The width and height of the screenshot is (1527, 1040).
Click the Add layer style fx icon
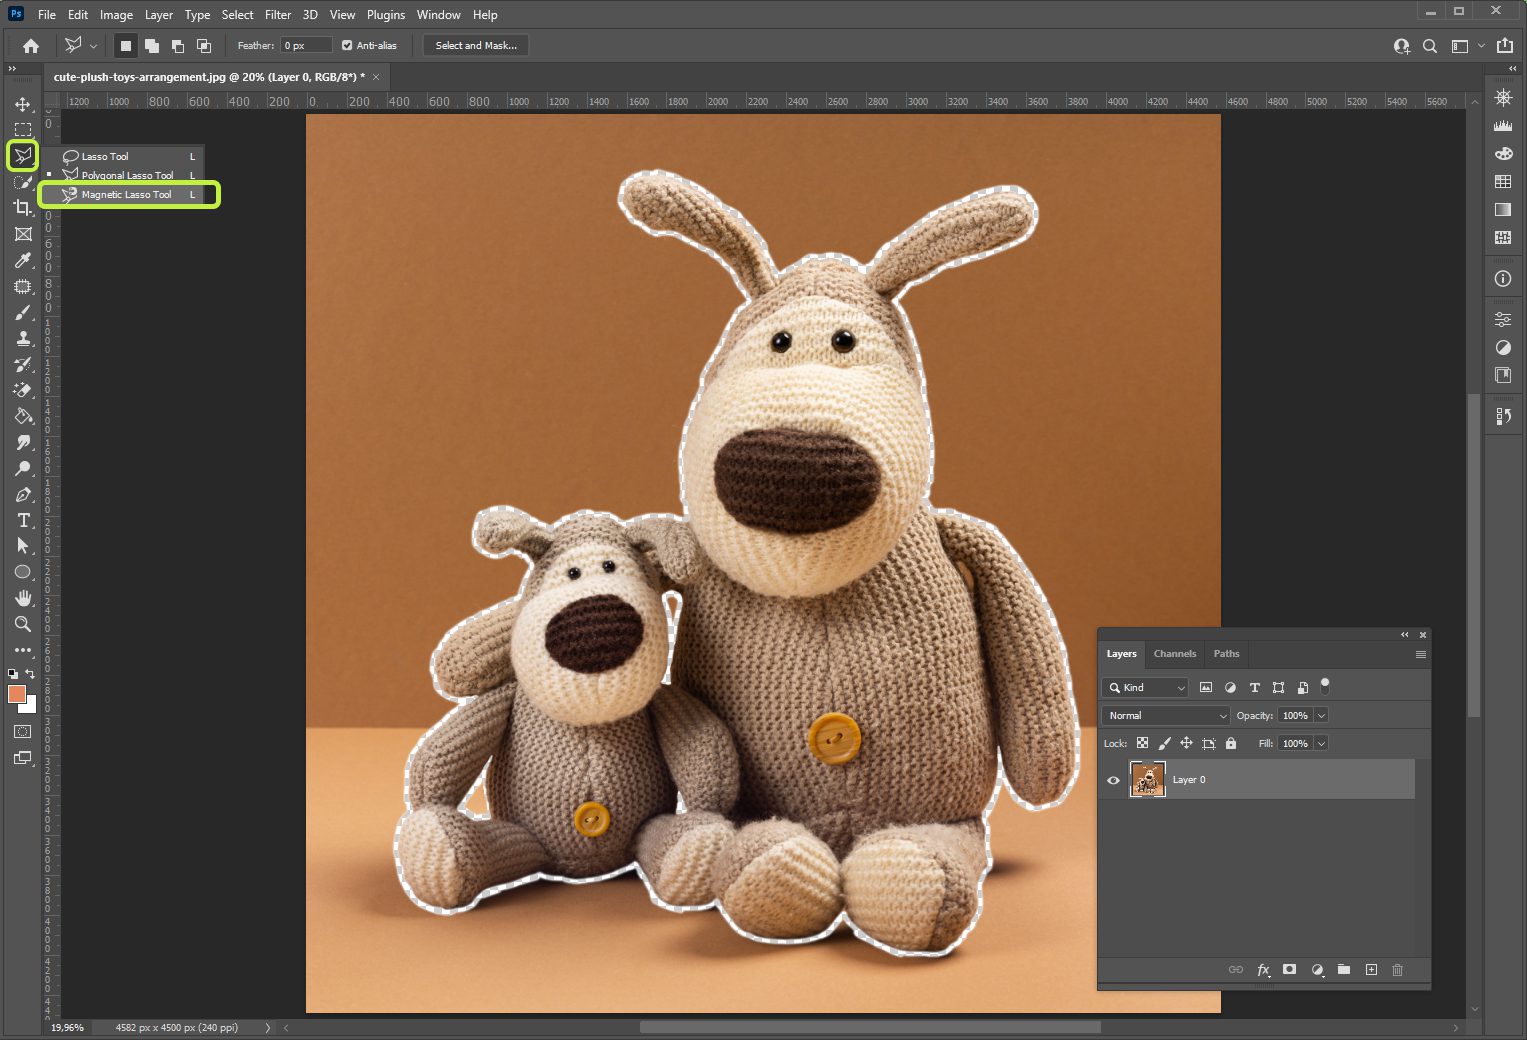[1263, 970]
